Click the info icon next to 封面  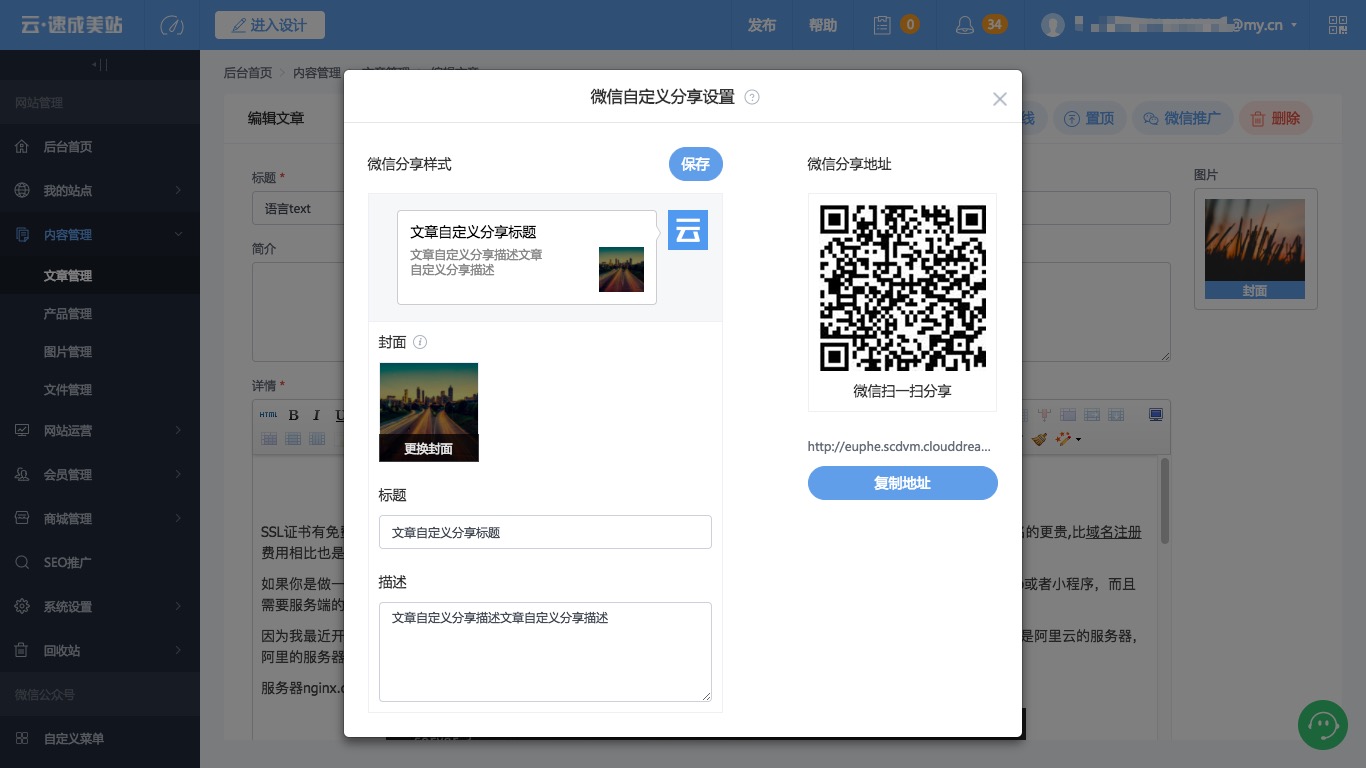click(420, 342)
